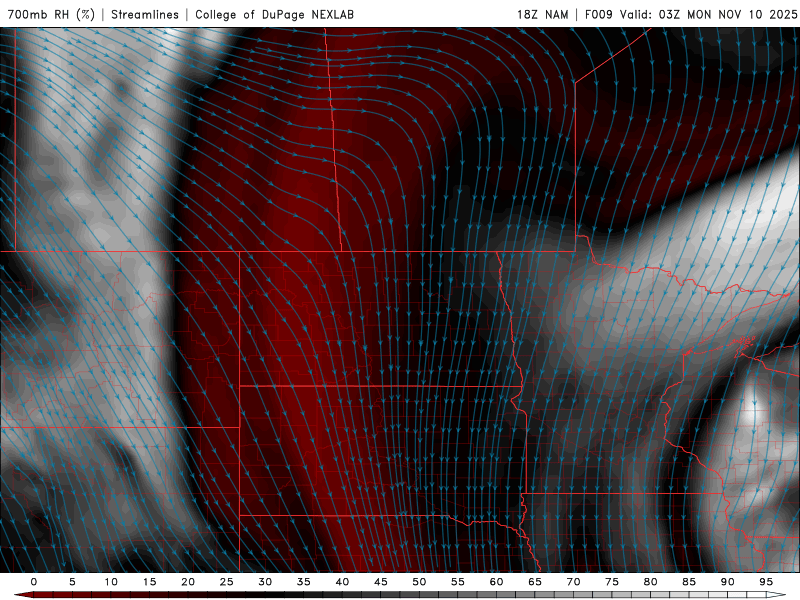Click the '18Z NAM' model label
This screenshot has width=800, height=600.
[542, 14]
